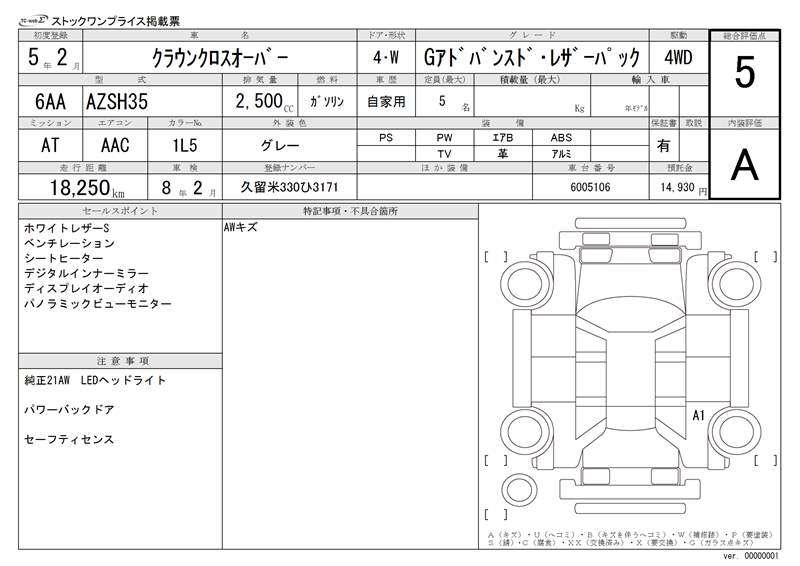Click the sales point ディスプレイオーディオ
Screen dimensions: 800x566
[86, 288]
